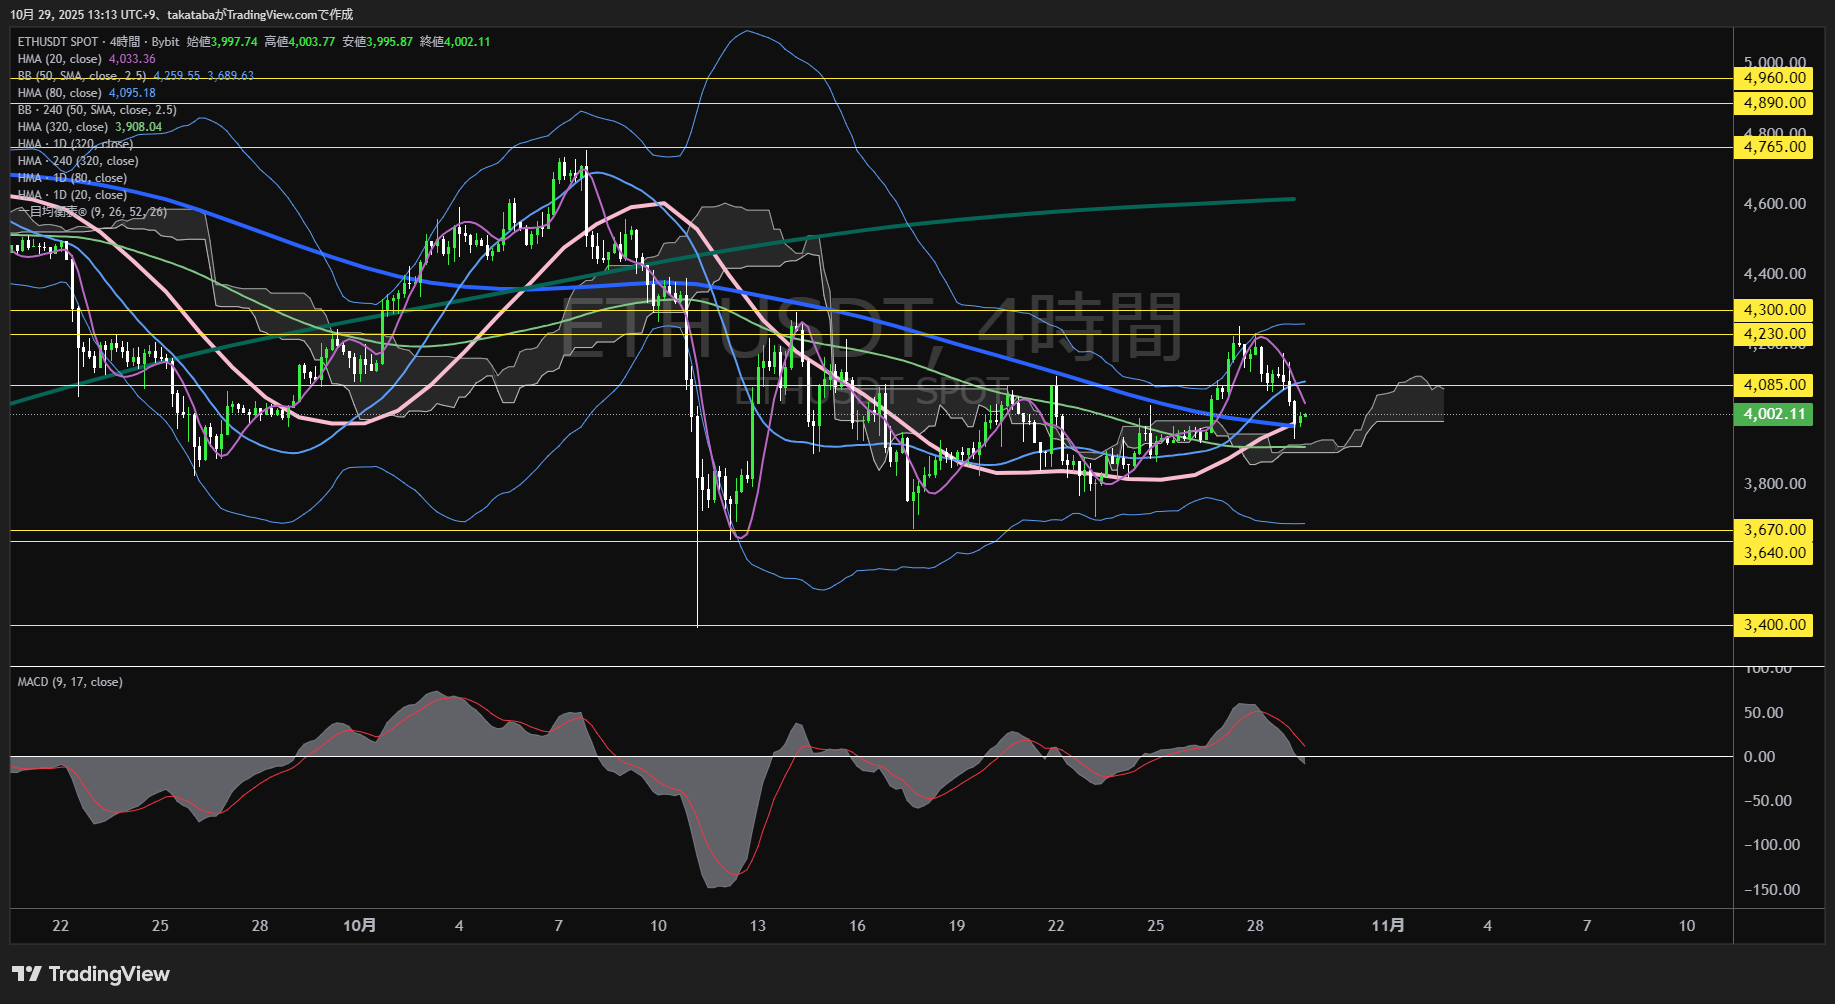
Task: Click the BB · 240 (50, SMA) legend entry
Action: [97, 110]
